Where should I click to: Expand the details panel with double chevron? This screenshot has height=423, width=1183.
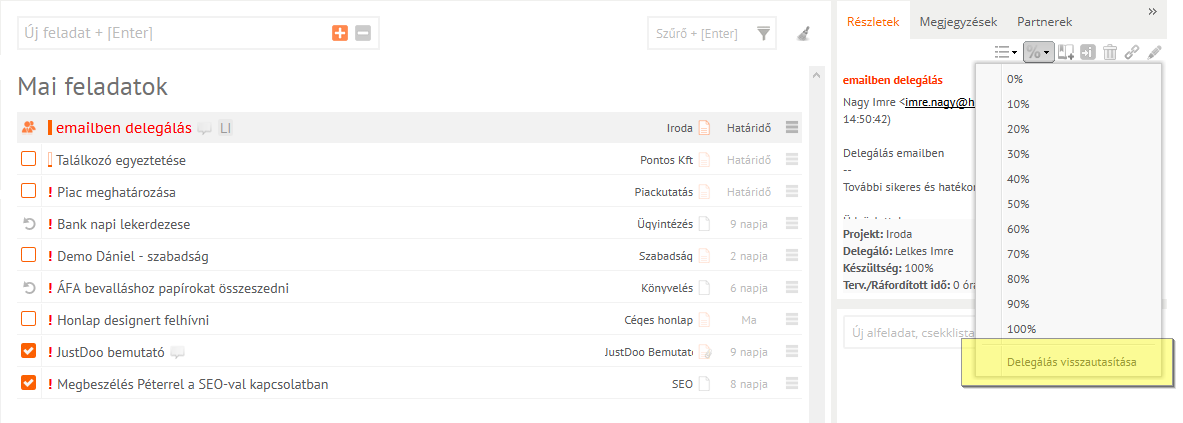click(1152, 11)
